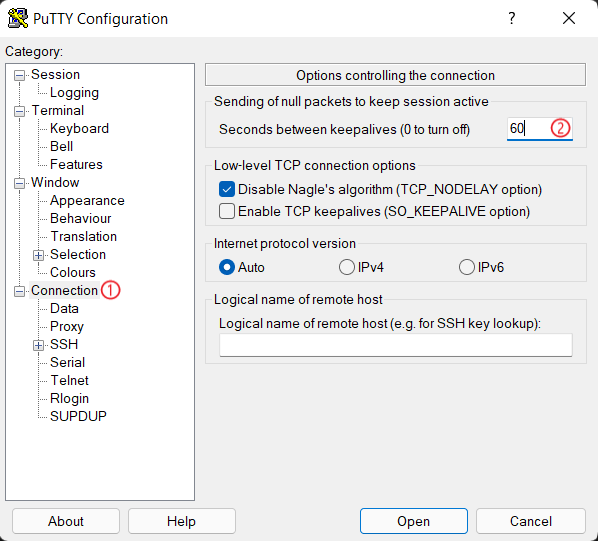598x541 pixels.
Task: Select Session category
Action: click(55, 74)
